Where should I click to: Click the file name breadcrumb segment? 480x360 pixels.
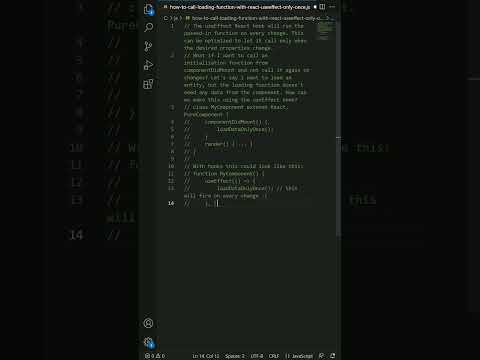pos(257,18)
